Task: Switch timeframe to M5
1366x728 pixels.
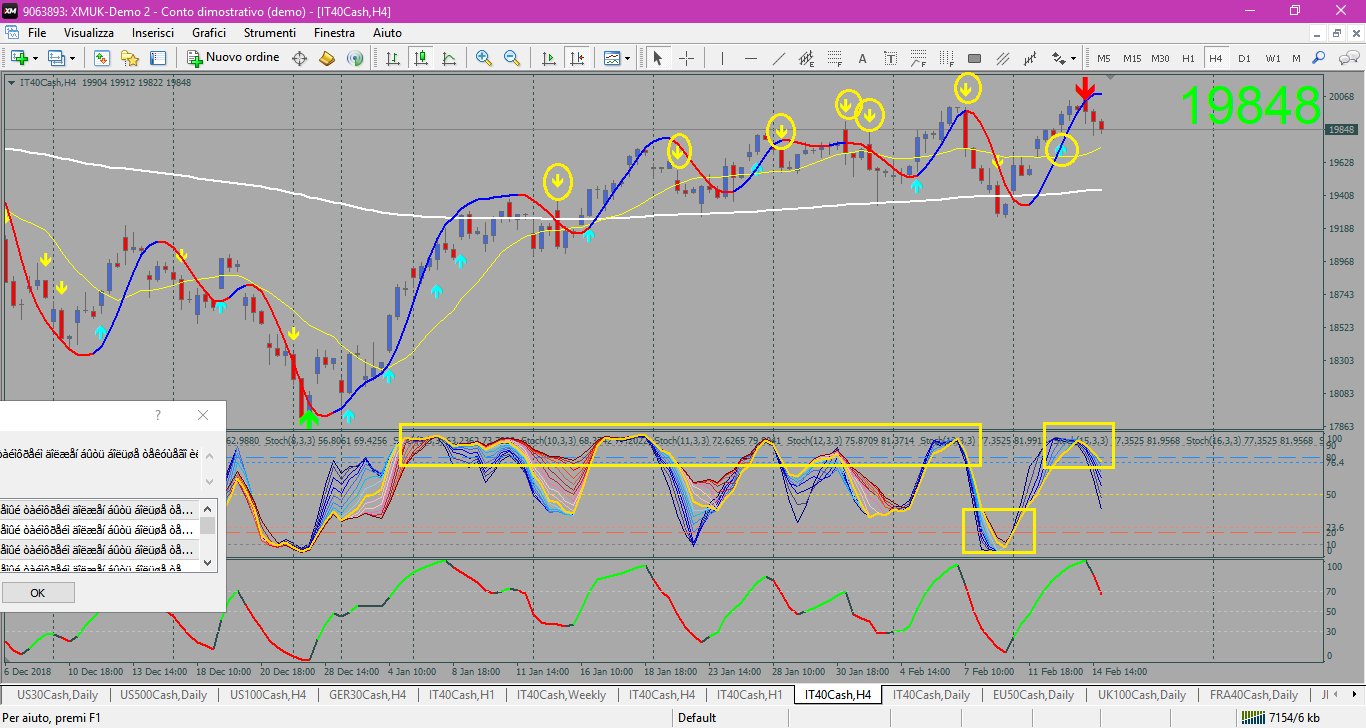Action: [x=1104, y=58]
